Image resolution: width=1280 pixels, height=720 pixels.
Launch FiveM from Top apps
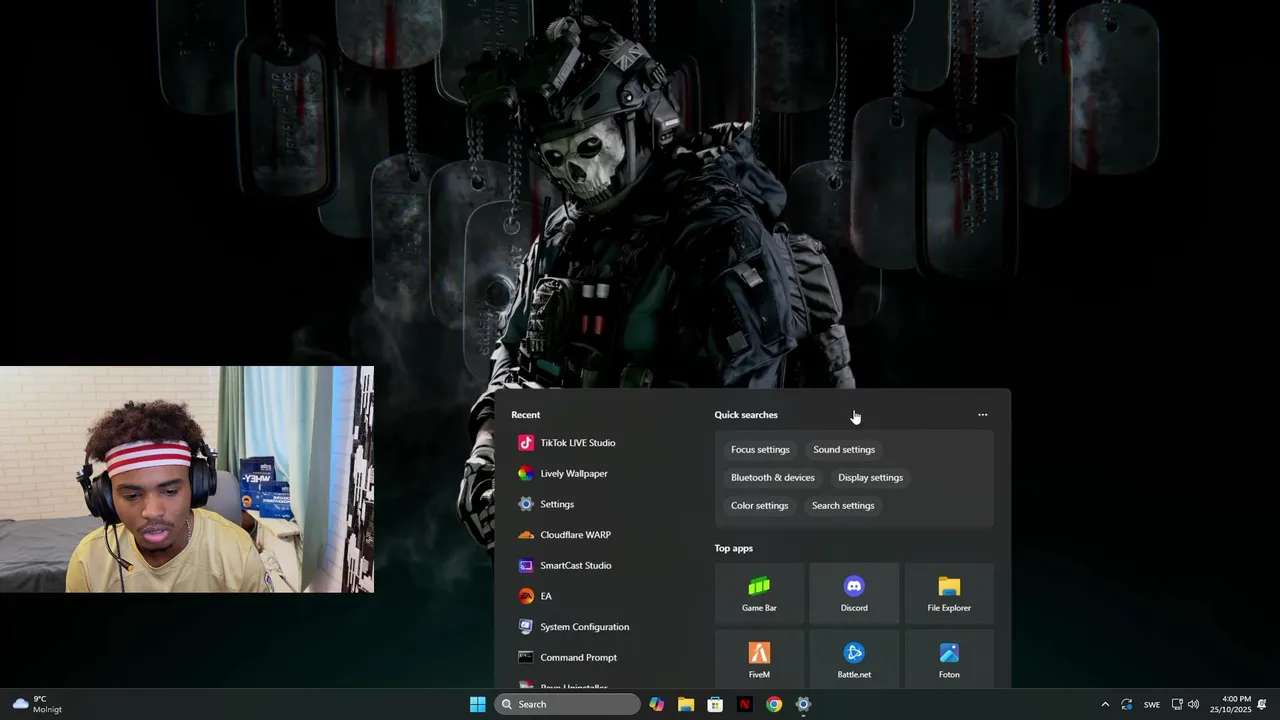point(759,660)
